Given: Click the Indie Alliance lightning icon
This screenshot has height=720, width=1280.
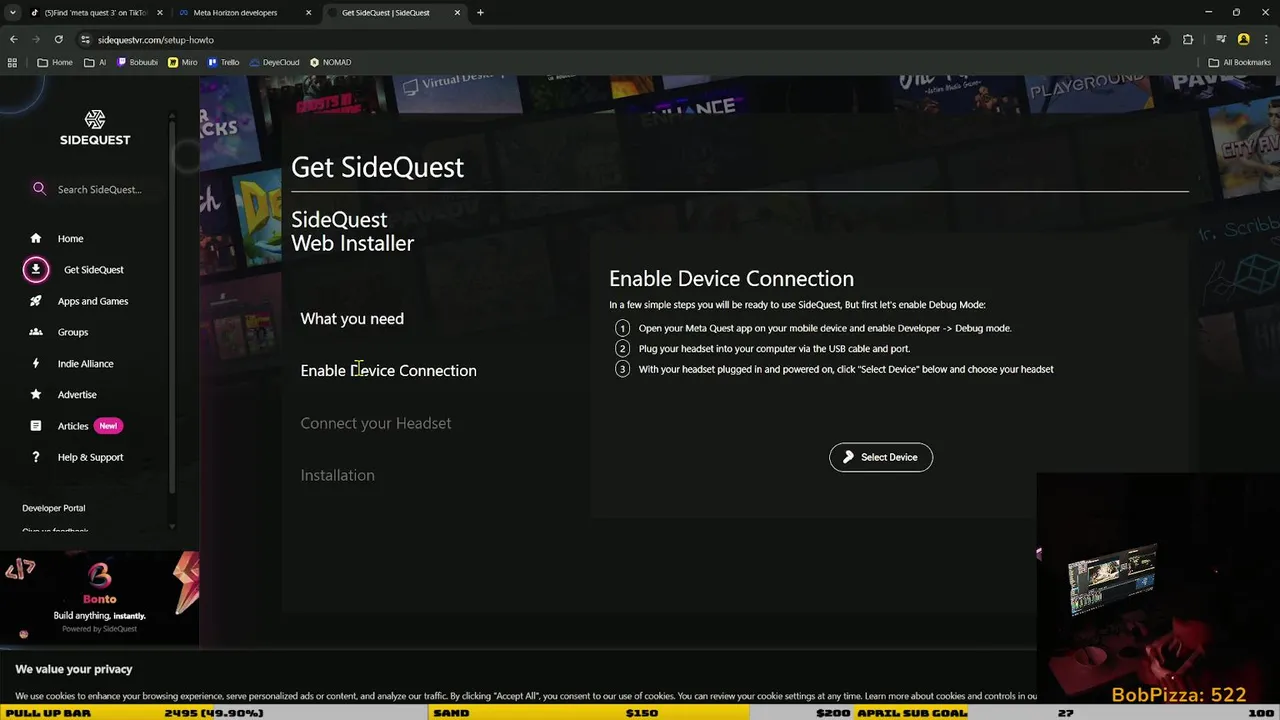Looking at the screenshot, I should [36, 363].
